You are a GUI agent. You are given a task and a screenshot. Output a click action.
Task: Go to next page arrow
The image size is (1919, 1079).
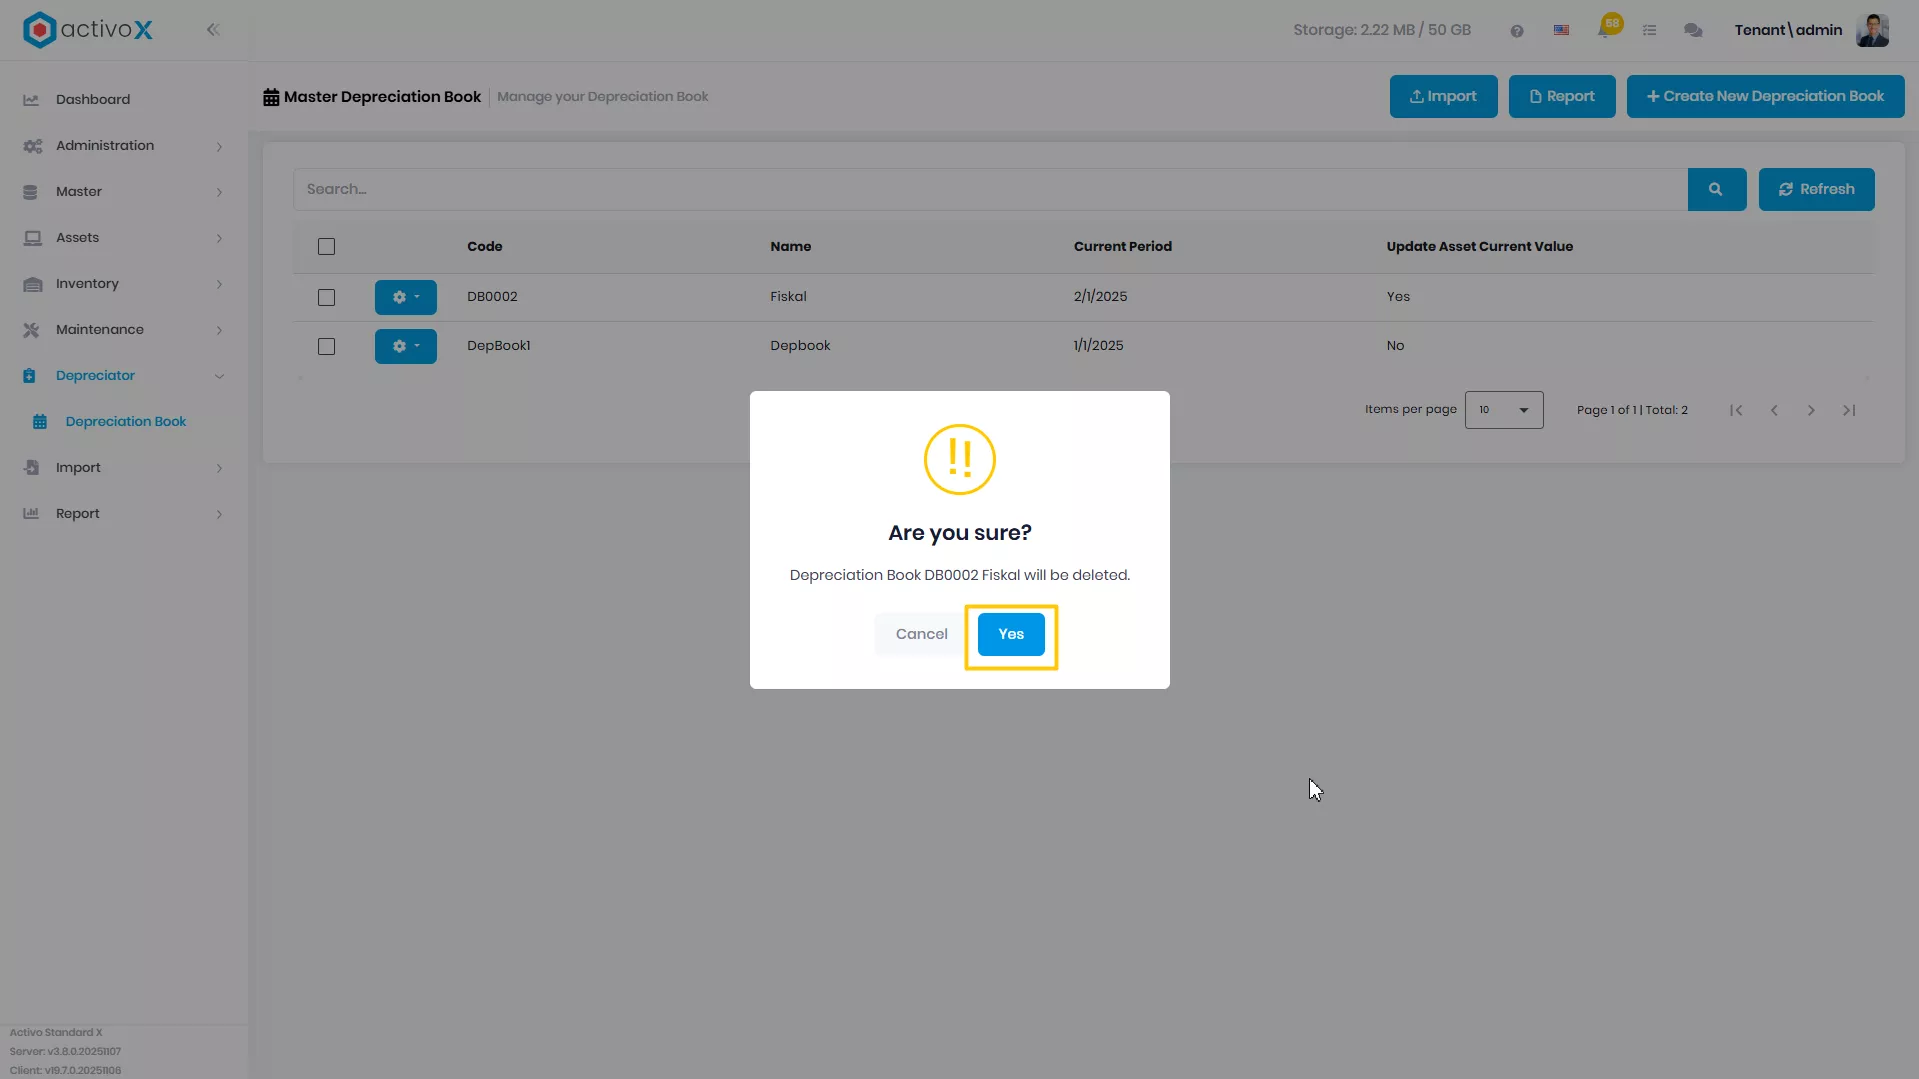(x=1811, y=411)
